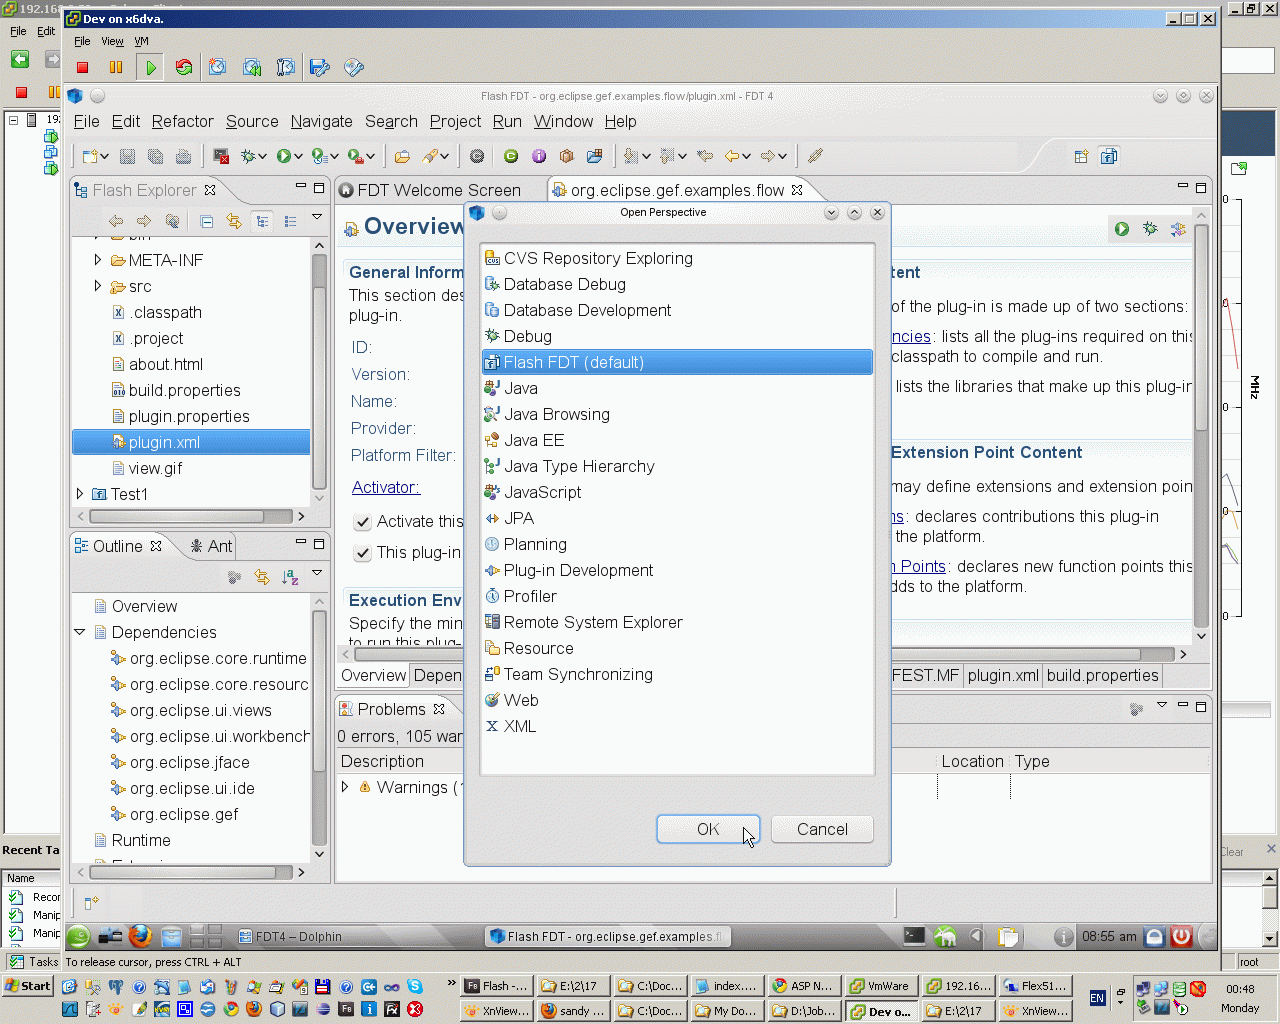
Task: Click the Ant tab's bug-shaped icon
Action: click(x=196, y=546)
